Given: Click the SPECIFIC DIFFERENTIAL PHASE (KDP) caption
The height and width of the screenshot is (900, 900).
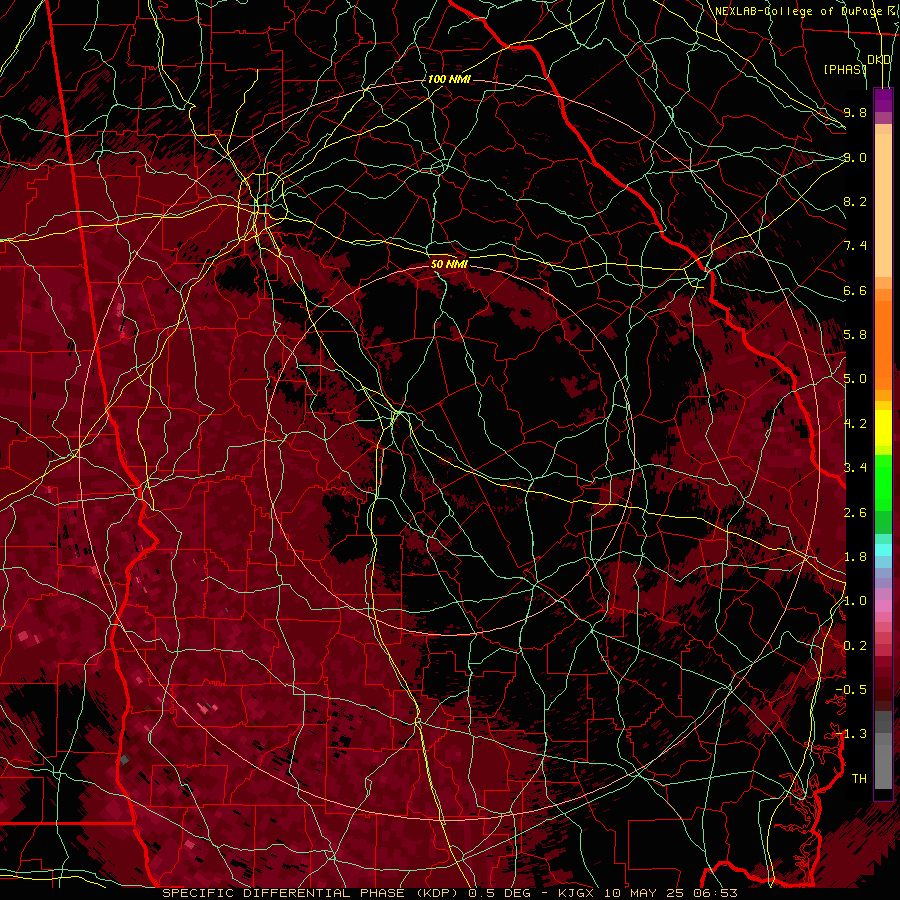Looking at the screenshot, I should tap(313, 893).
